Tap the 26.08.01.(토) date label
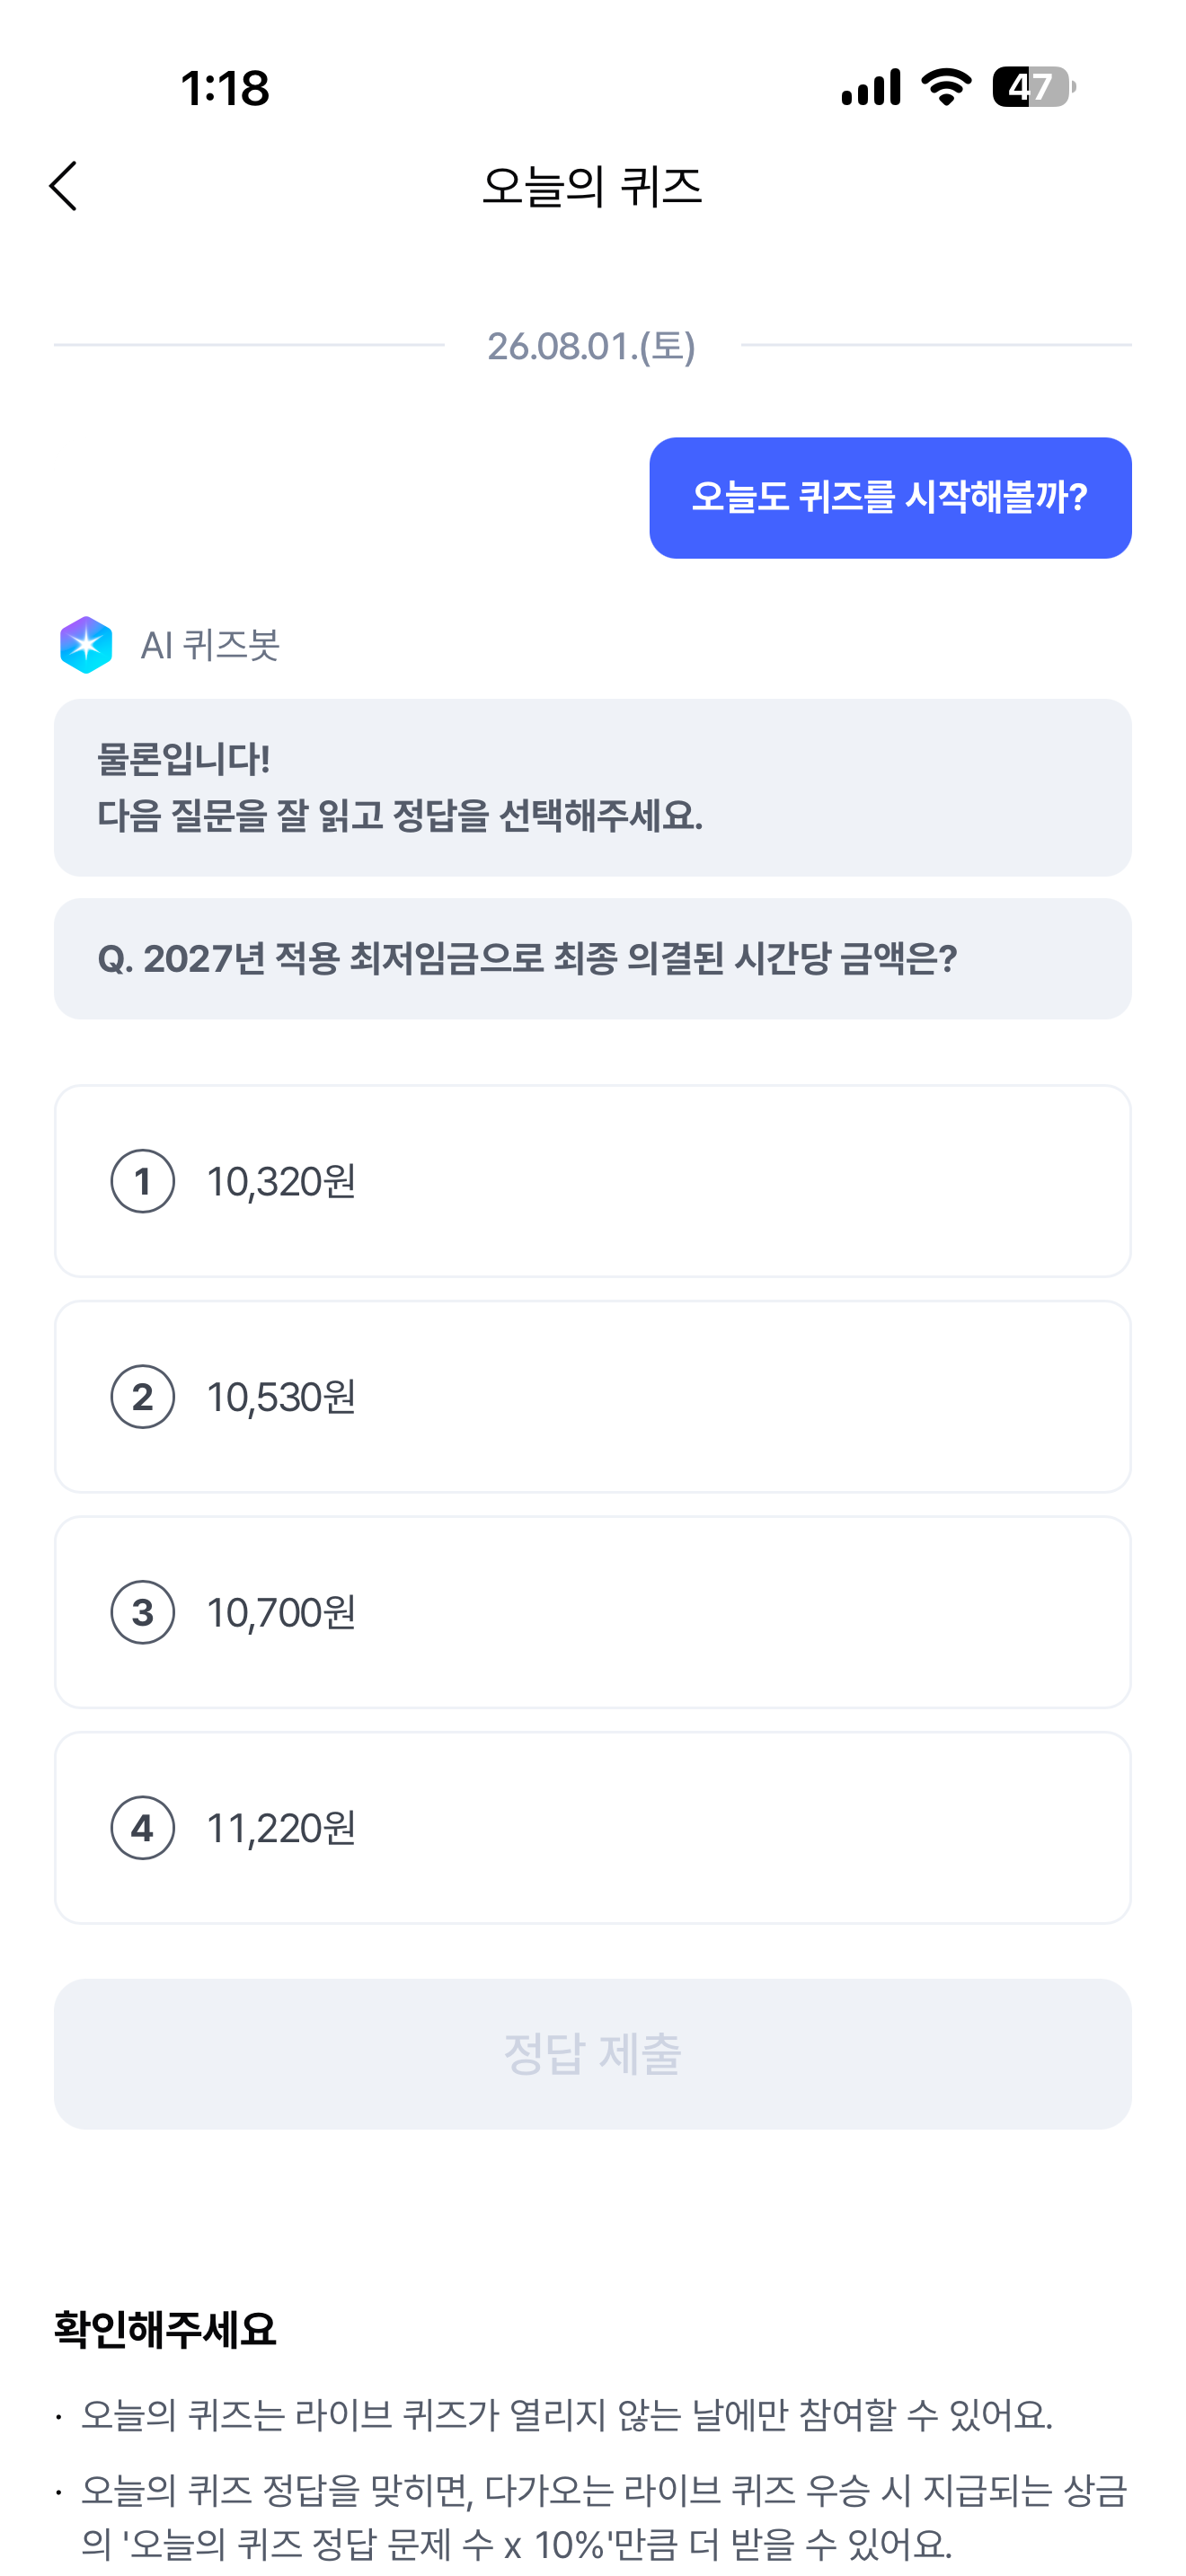1186x2576 pixels. pos(592,346)
